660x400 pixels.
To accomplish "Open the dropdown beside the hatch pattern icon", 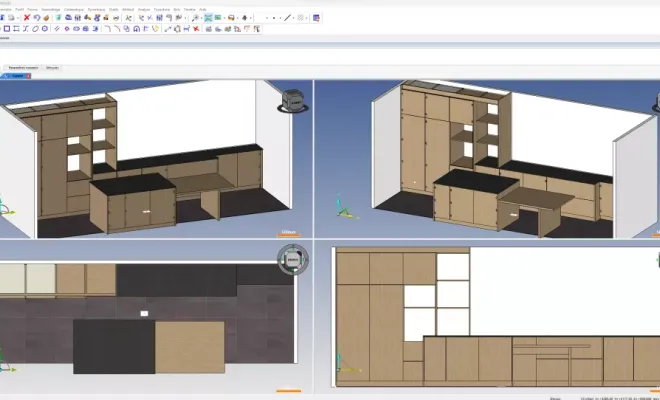I will [x=306, y=18].
